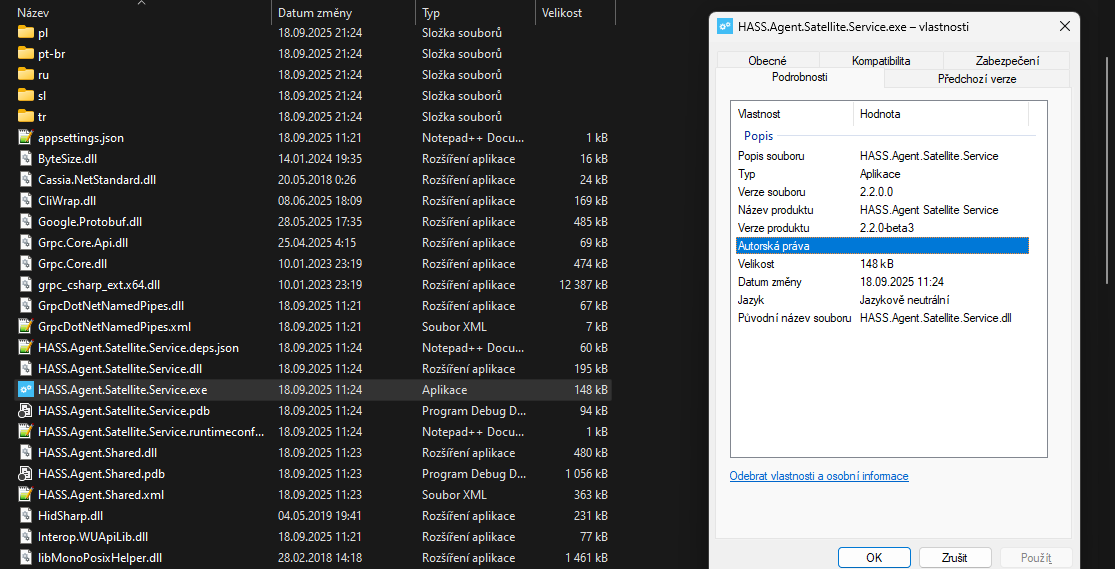Image resolution: width=1115 pixels, height=569 pixels.
Task: Click the Grpc.Core.dll file icon
Action: [x=26, y=264]
